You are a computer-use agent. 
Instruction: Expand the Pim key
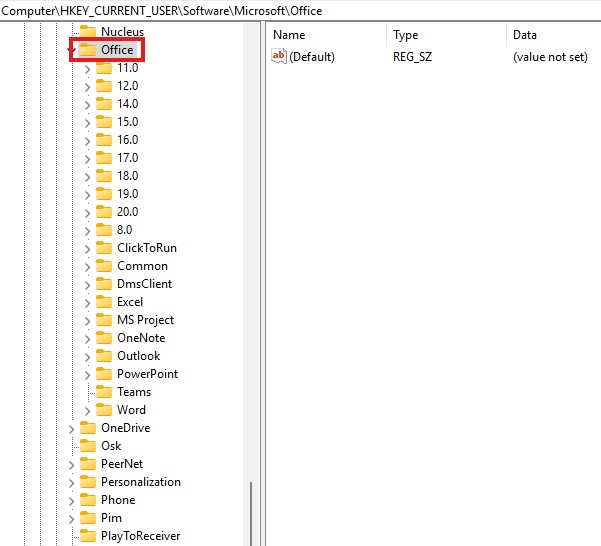pyautogui.click(x=71, y=519)
